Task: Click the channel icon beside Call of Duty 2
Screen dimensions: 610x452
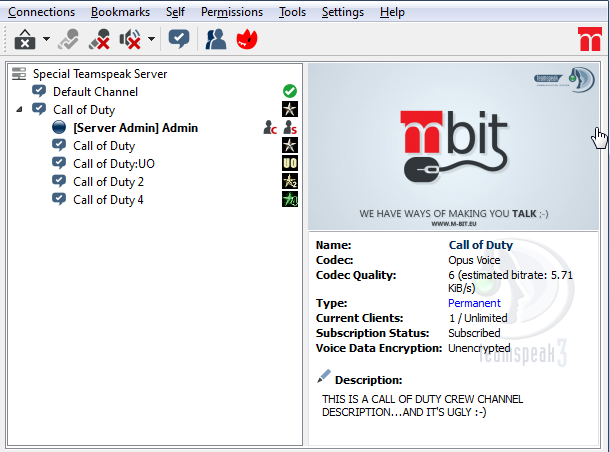Action: (x=59, y=181)
